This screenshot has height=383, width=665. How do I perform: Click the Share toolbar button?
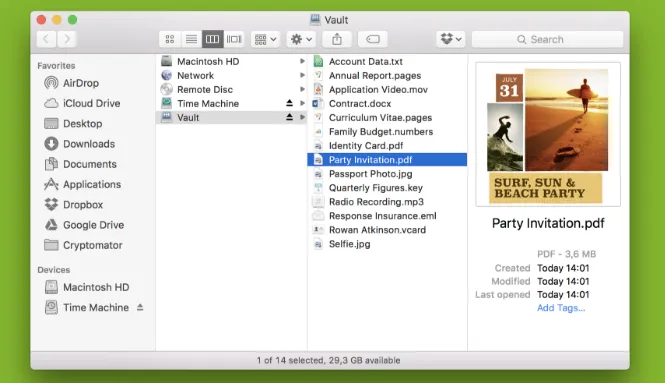click(337, 39)
